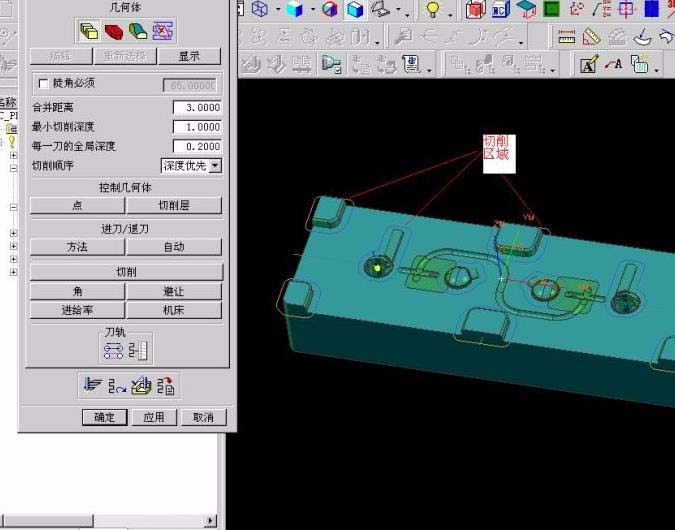The image size is (675, 530).
Task: Select the Trim boundary geometry icon
Action: (x=161, y=30)
